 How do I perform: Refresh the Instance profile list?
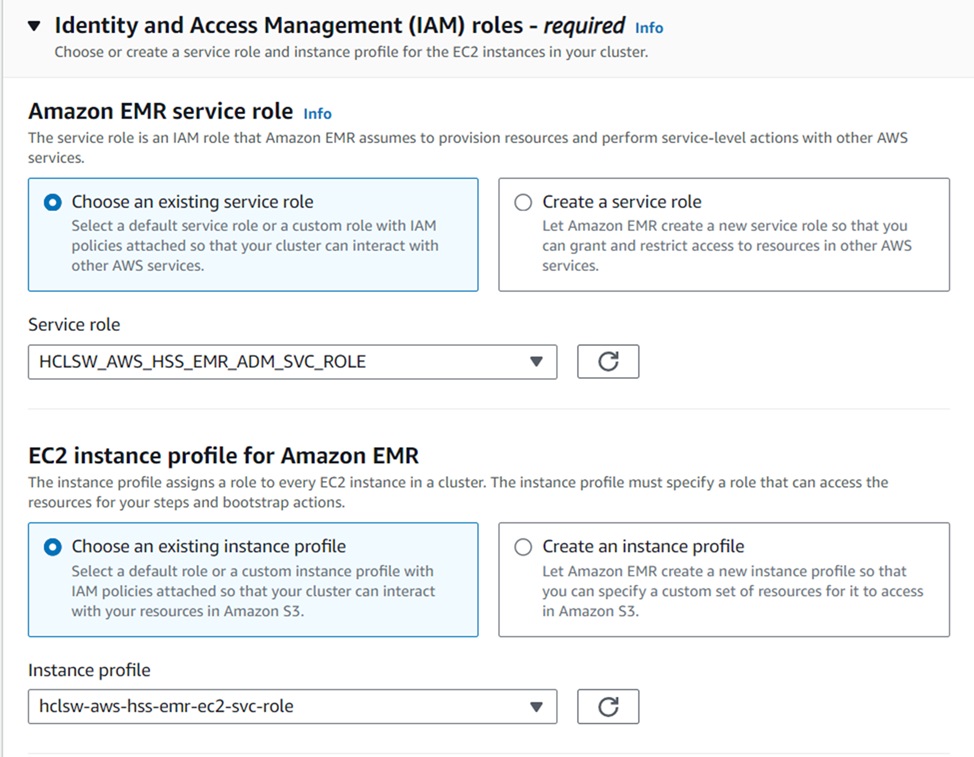[608, 707]
